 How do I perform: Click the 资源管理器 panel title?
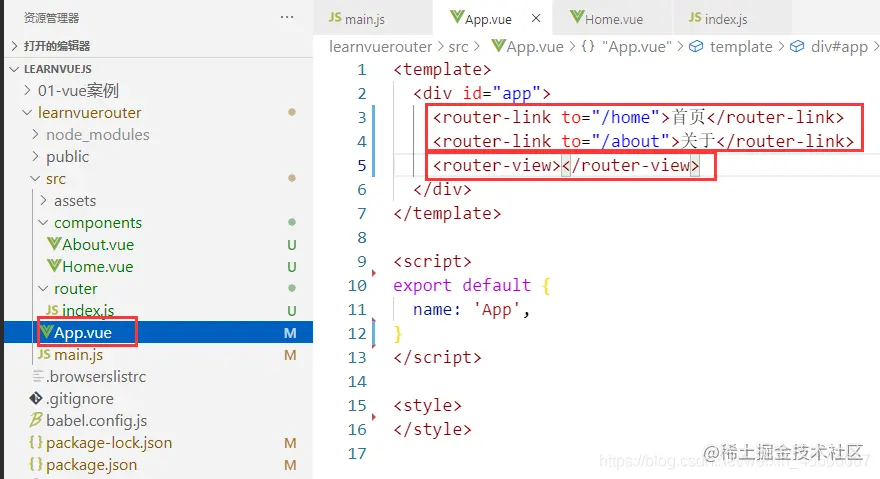51,18
